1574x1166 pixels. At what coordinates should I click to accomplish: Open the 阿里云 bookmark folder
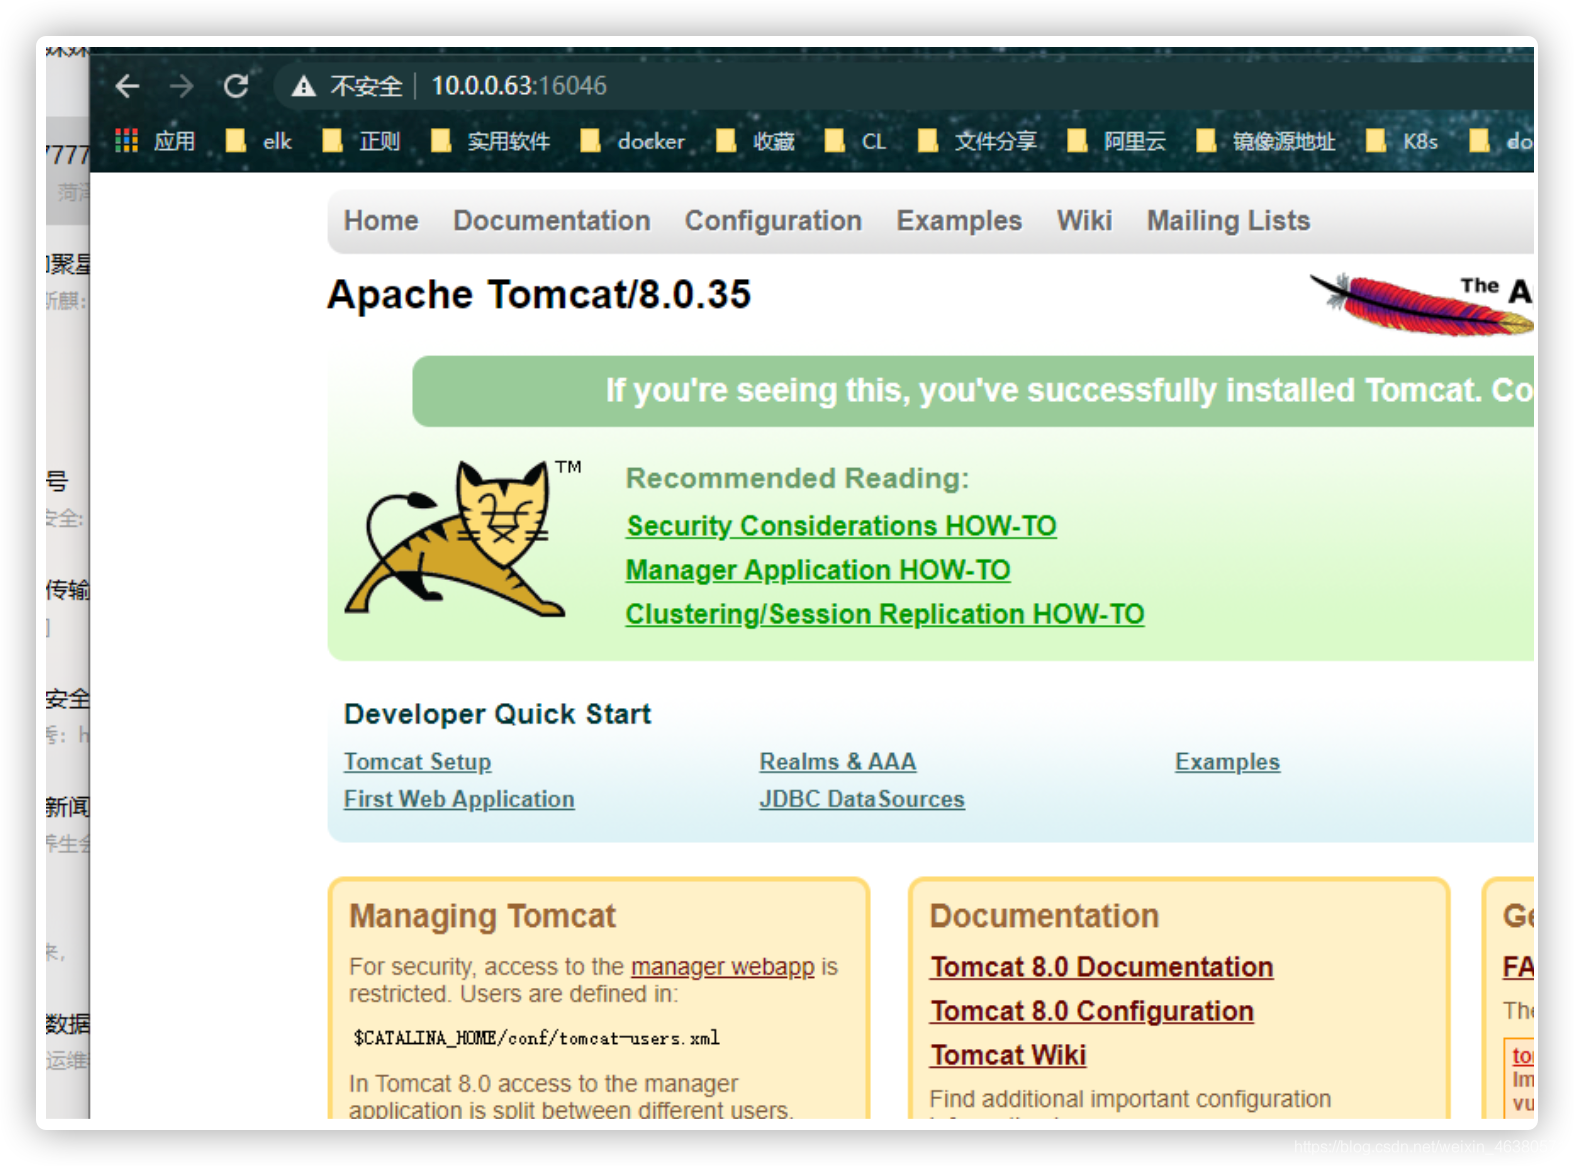point(1117,141)
